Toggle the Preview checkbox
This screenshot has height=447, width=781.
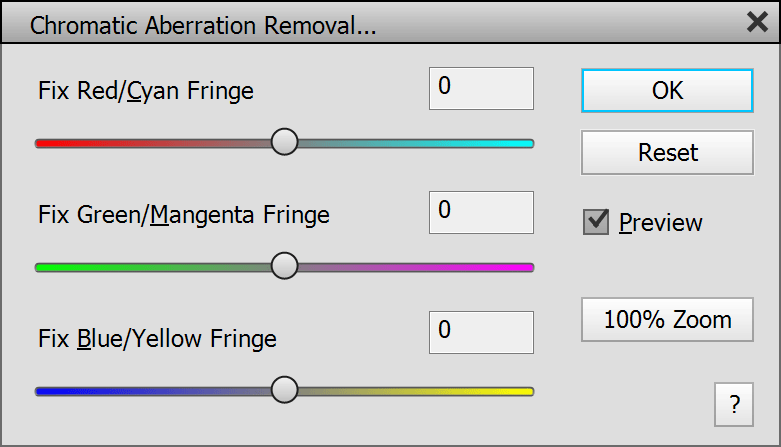(x=597, y=222)
